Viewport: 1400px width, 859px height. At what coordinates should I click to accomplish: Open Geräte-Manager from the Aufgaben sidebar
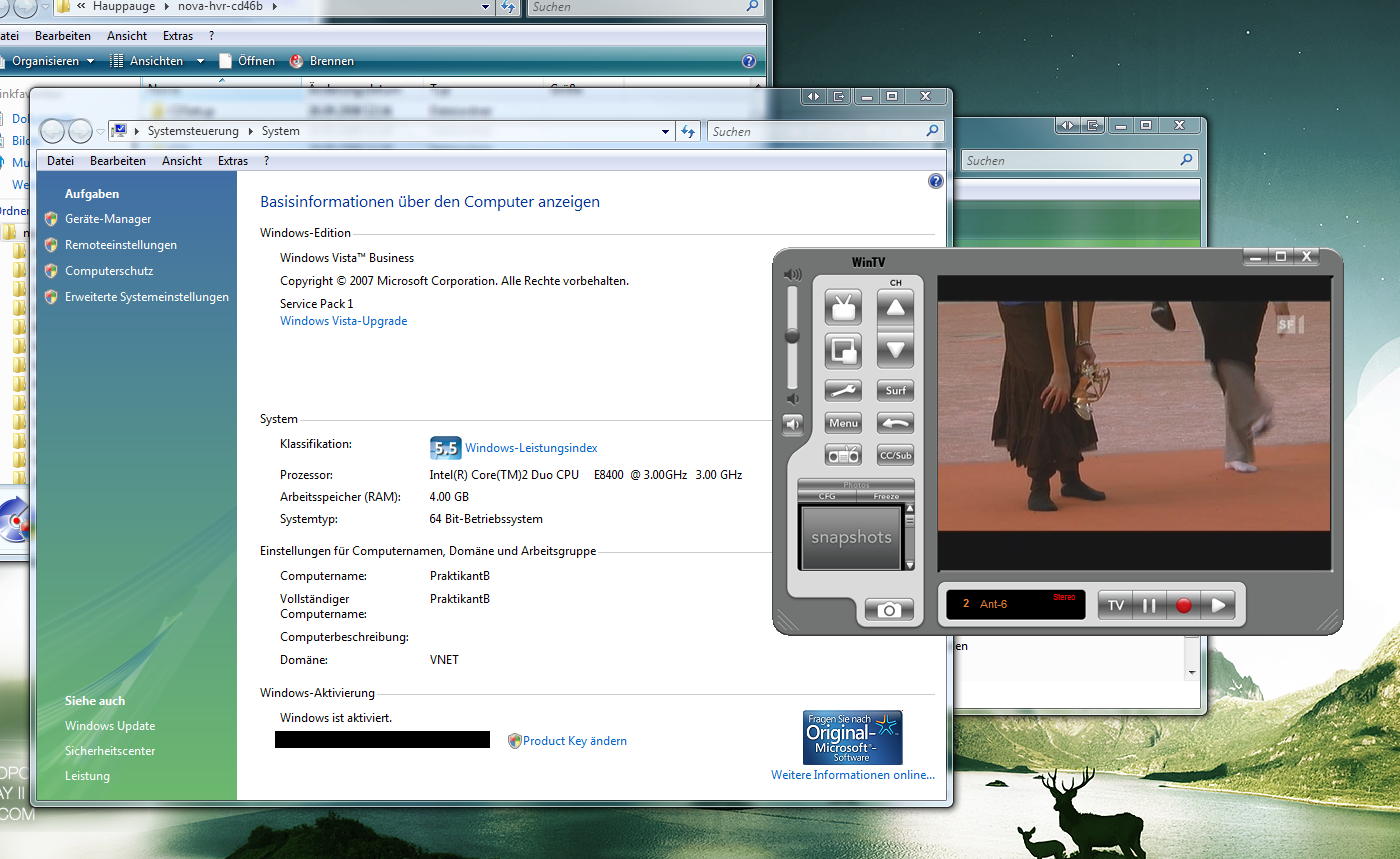tap(108, 219)
